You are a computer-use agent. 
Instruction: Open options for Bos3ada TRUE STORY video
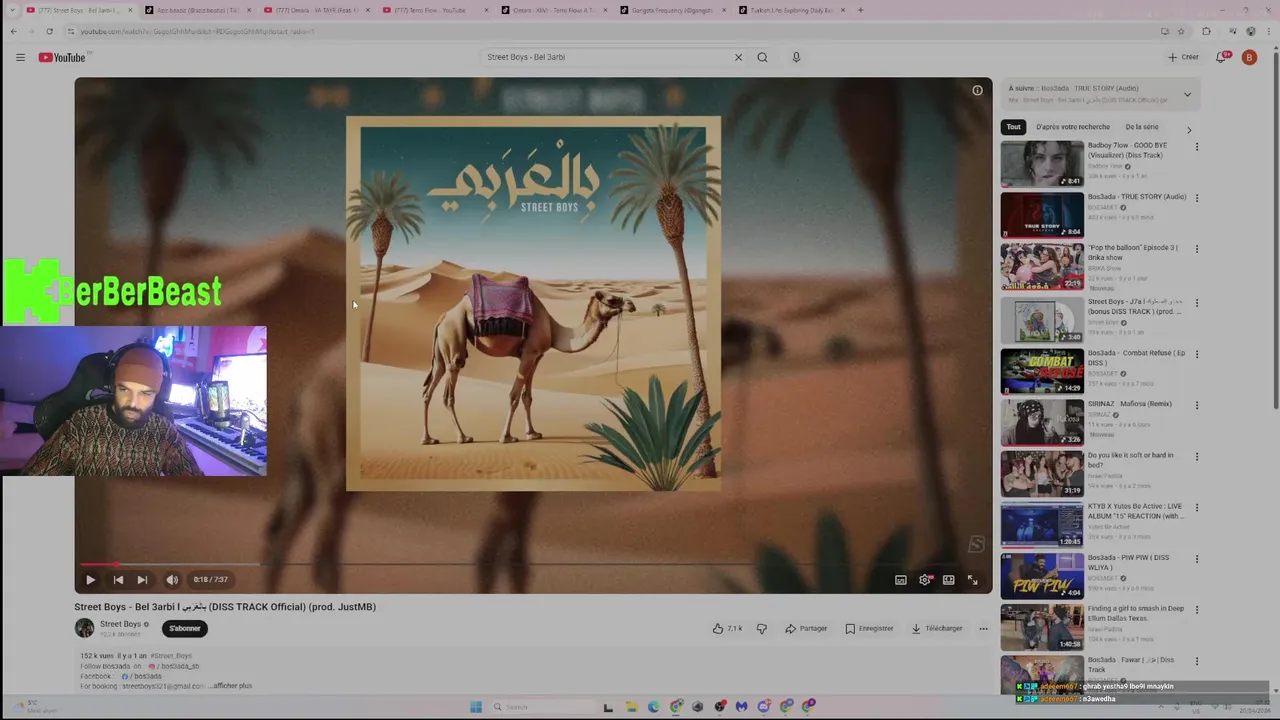[1196, 198]
